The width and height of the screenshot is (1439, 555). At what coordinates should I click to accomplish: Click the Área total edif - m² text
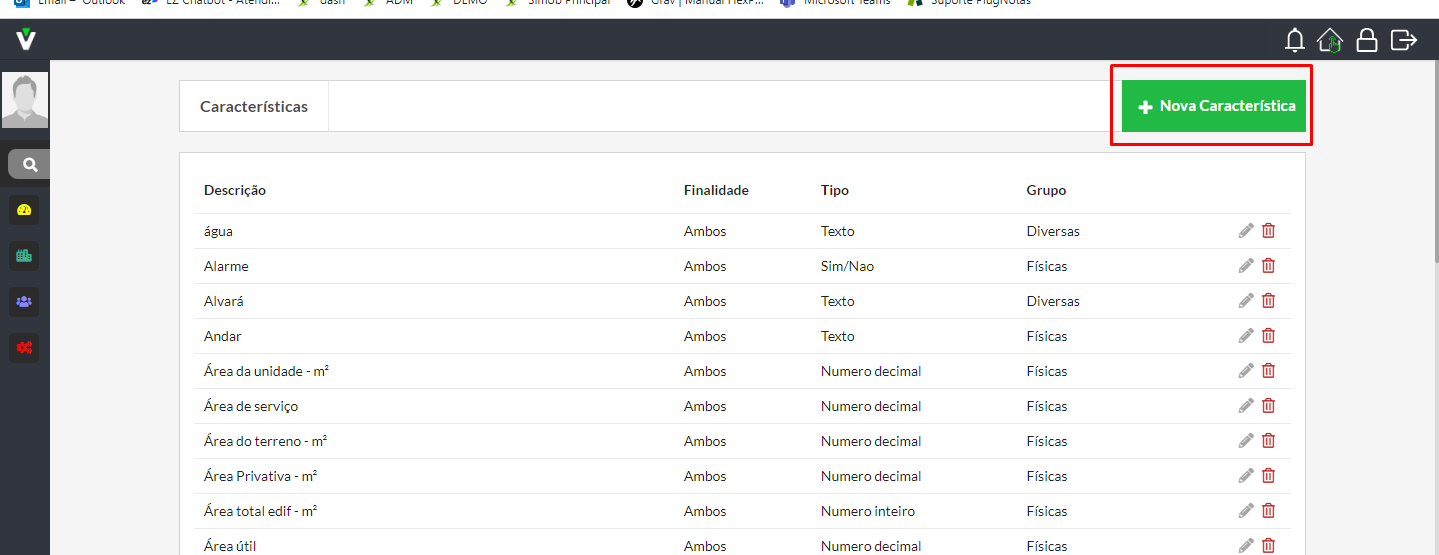[261, 511]
